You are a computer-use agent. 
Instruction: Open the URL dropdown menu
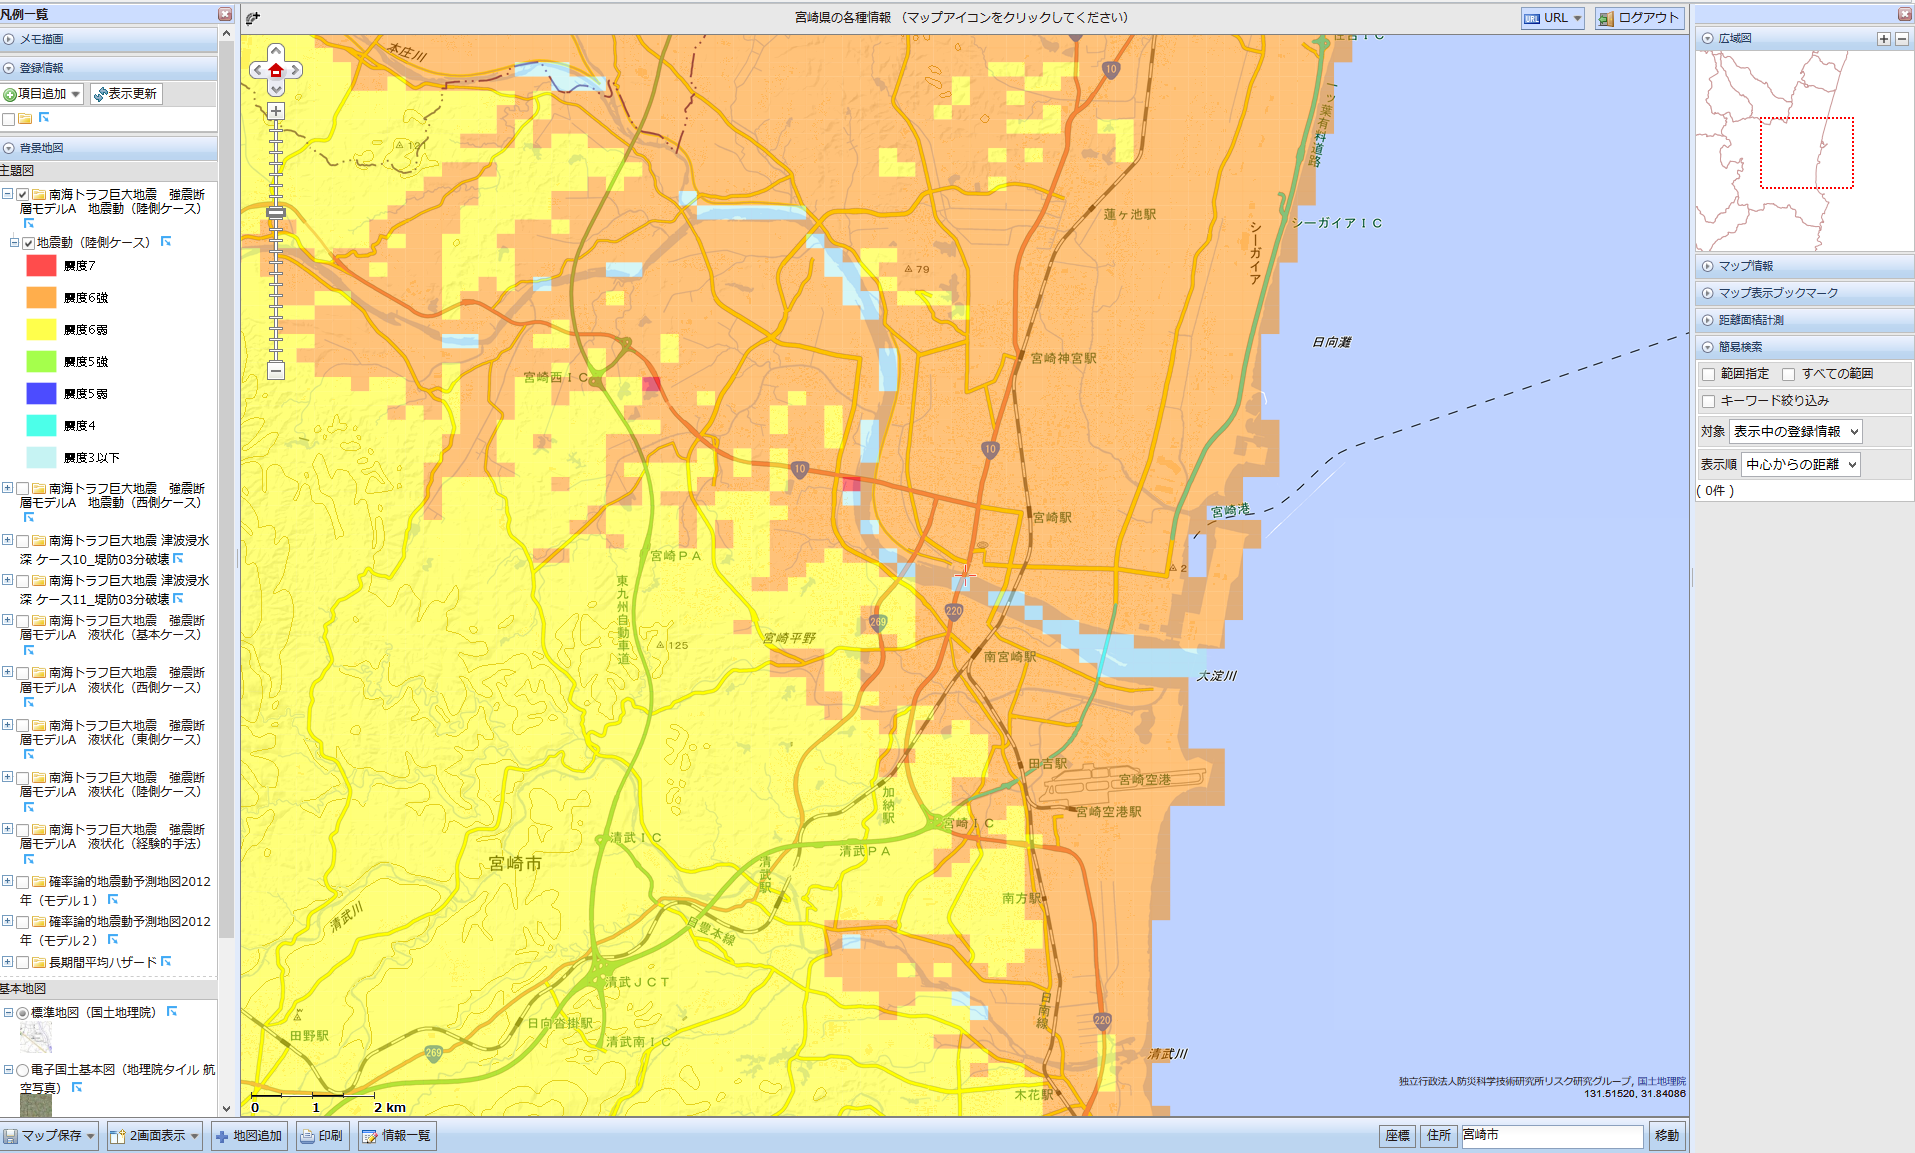point(1552,18)
